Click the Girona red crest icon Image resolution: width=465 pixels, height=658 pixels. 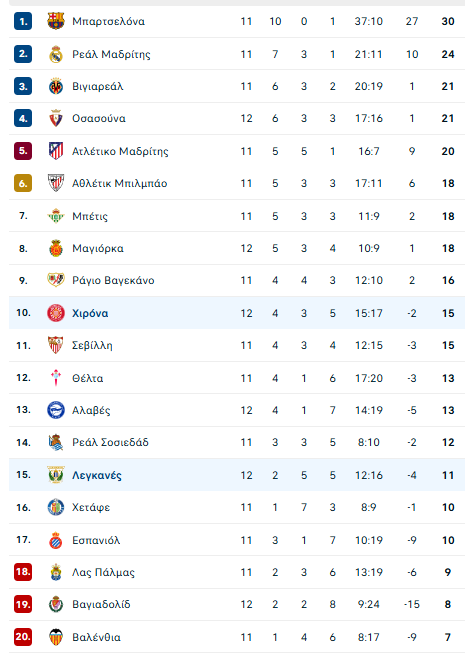click(x=56, y=313)
